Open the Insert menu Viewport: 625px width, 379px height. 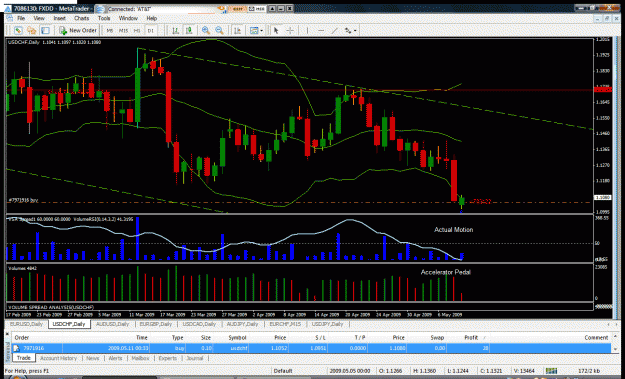[59, 18]
